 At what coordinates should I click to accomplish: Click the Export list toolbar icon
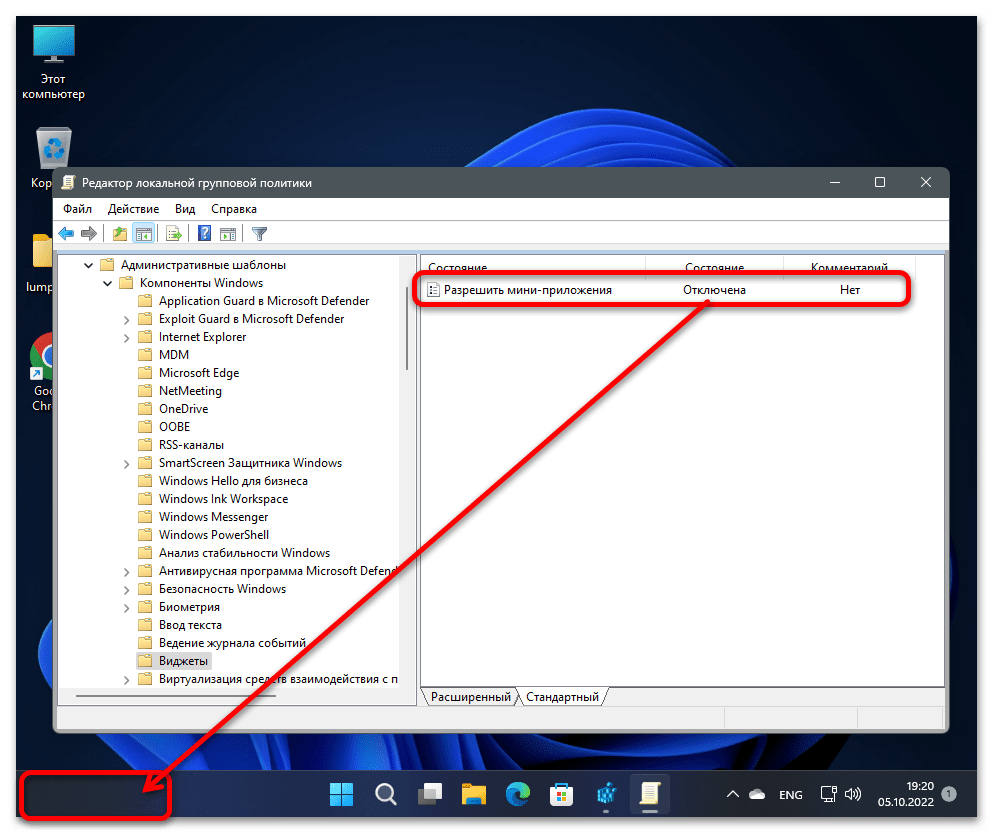[x=174, y=234]
